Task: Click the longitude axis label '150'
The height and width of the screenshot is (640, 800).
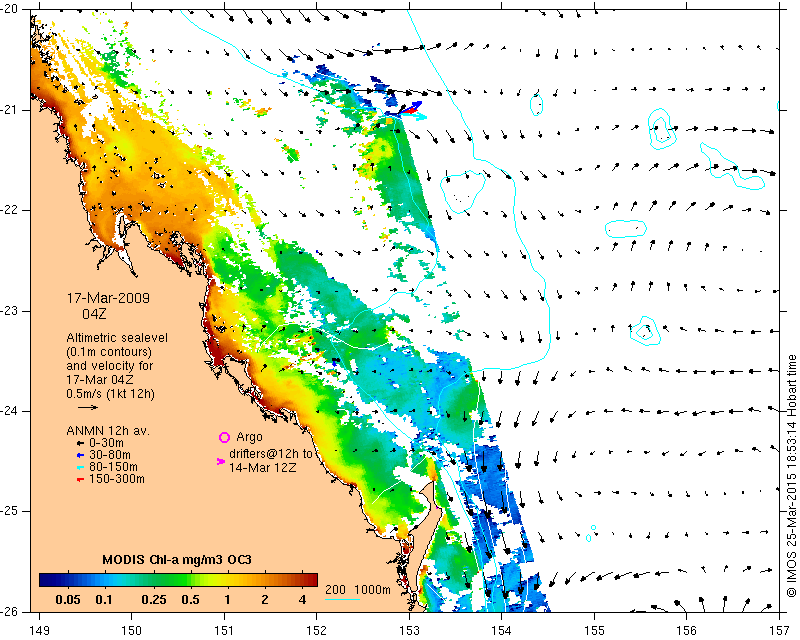Action: 132,631
